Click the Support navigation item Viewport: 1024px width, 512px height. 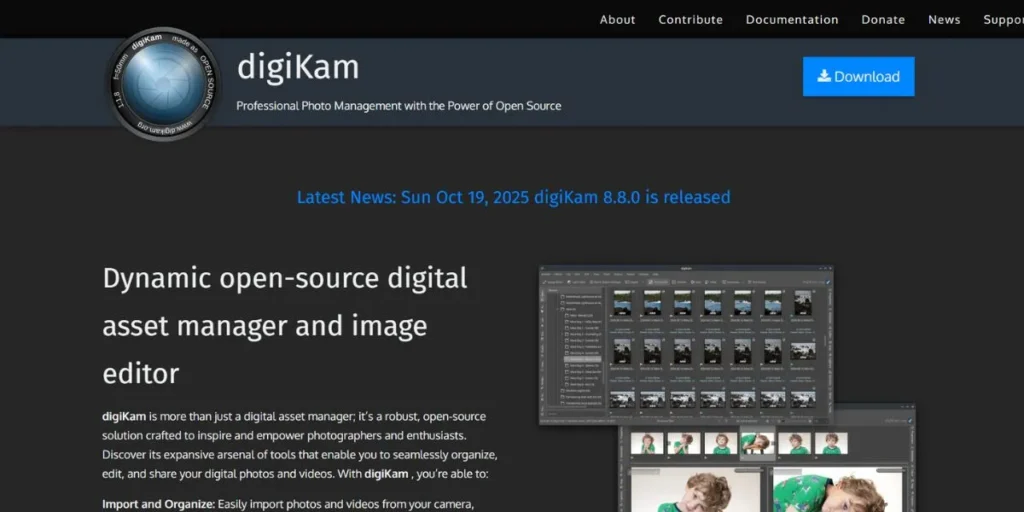[1002, 19]
